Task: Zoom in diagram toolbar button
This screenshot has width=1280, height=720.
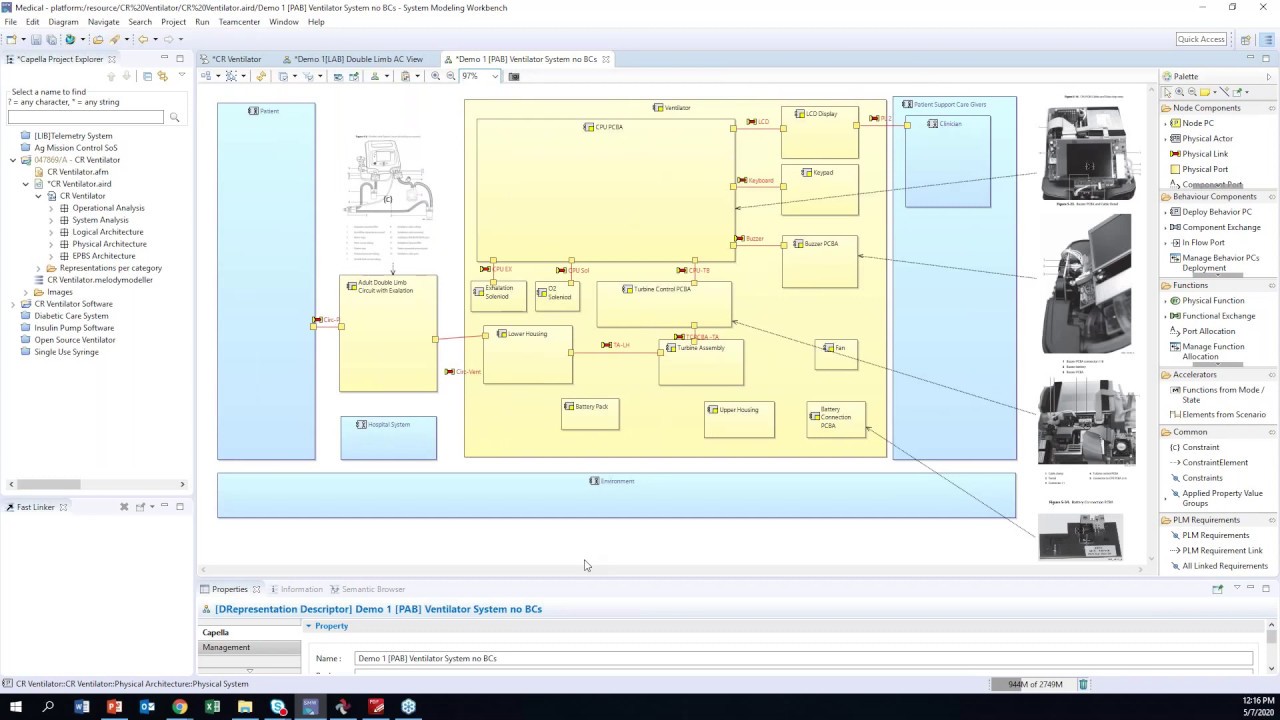Action: pyautogui.click(x=435, y=76)
